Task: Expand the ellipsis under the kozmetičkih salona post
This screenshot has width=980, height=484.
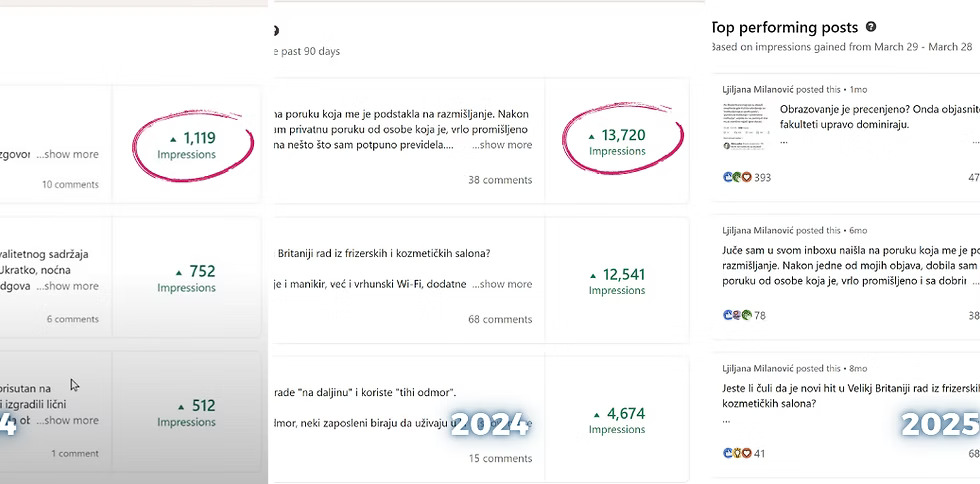Action: coord(728,419)
